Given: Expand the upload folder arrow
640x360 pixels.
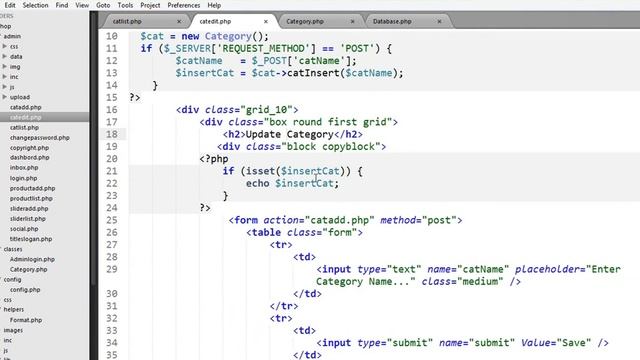Looking at the screenshot, I should [x=4, y=97].
